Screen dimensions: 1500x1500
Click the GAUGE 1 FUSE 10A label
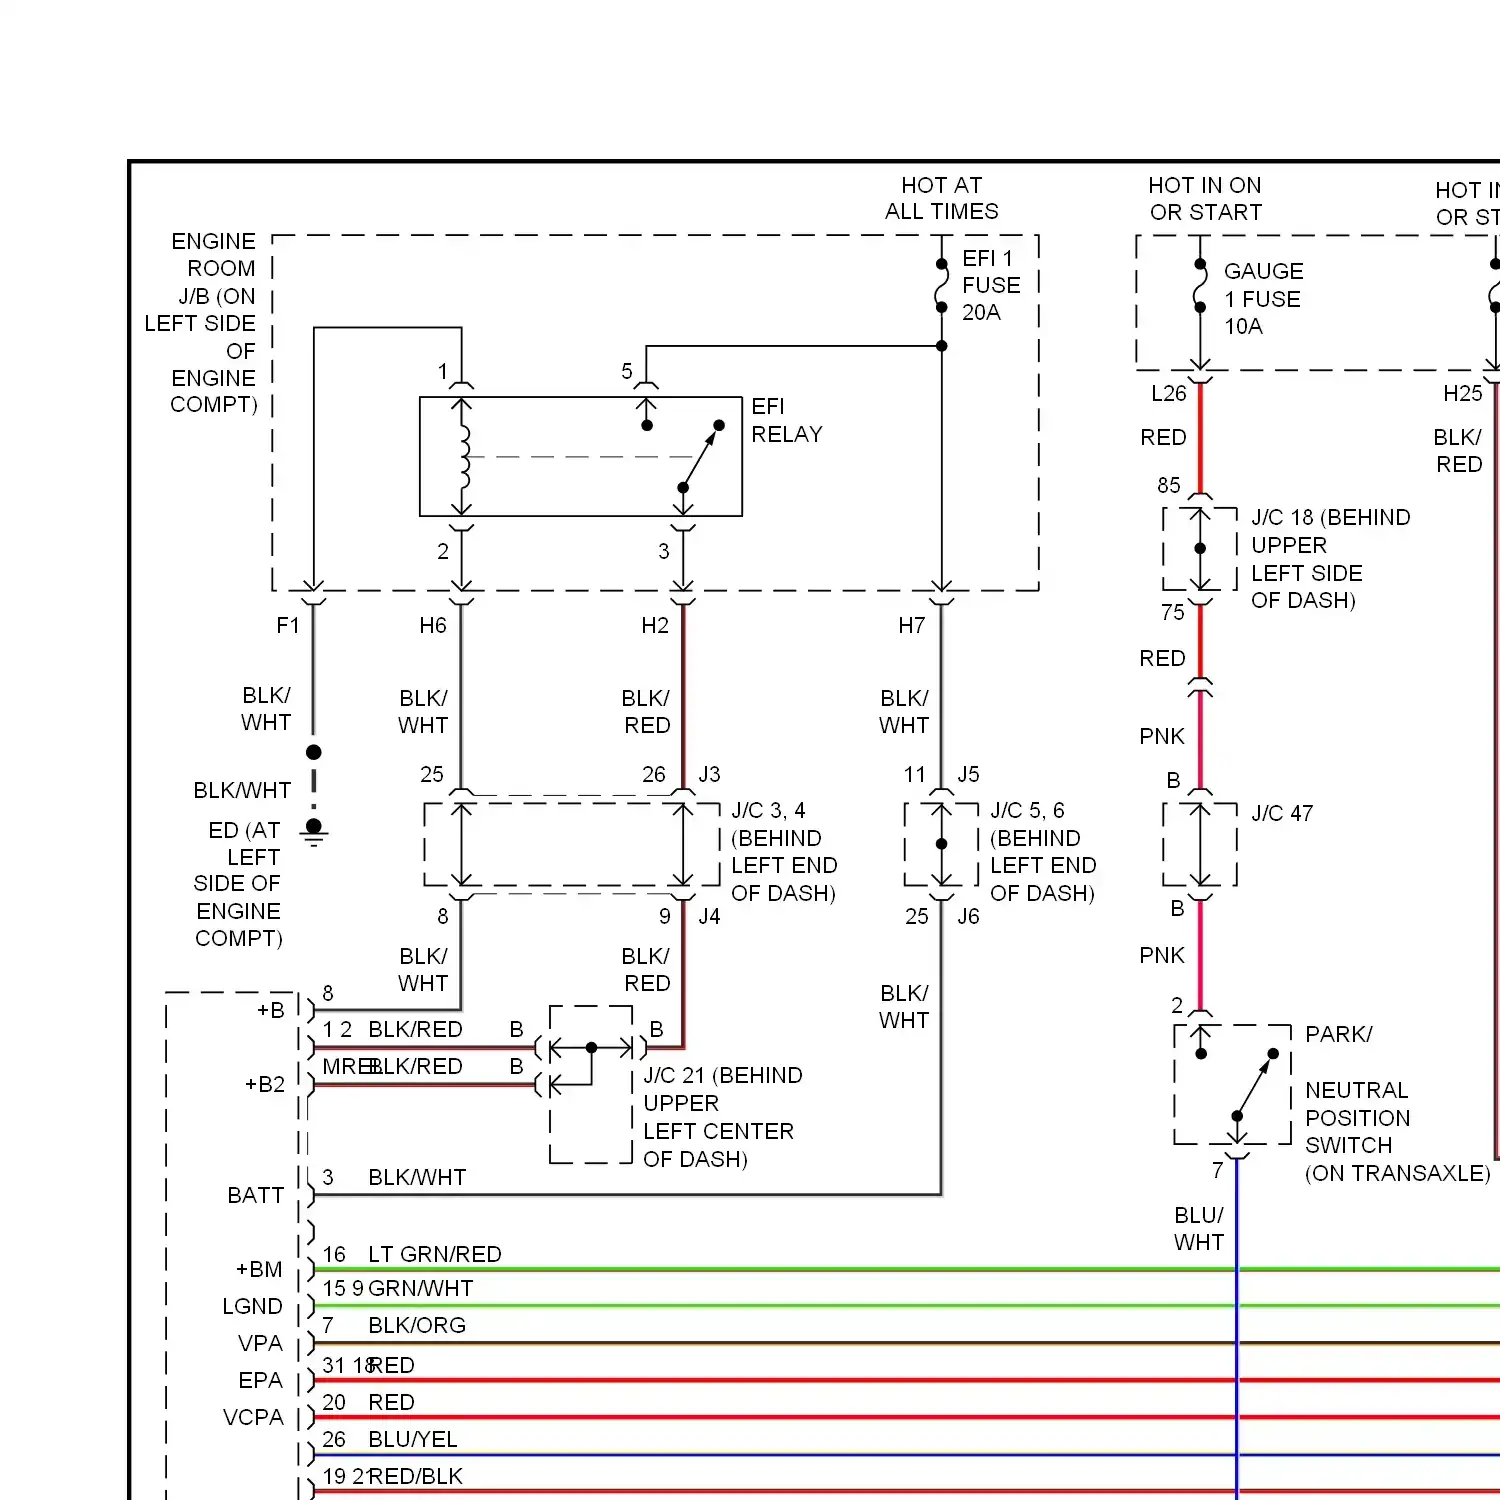tap(1264, 298)
